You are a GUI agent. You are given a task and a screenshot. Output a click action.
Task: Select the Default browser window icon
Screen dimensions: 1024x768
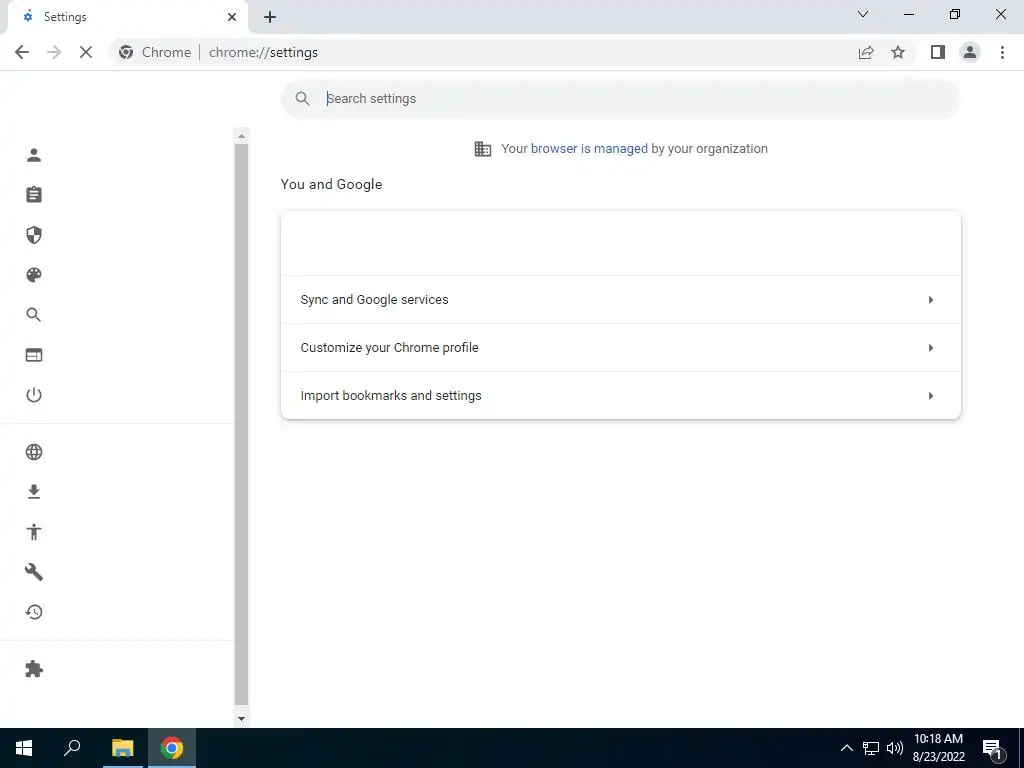click(34, 355)
